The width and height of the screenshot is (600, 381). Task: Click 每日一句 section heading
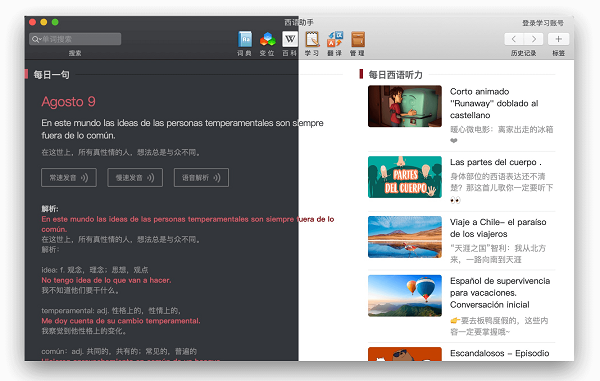52,75
